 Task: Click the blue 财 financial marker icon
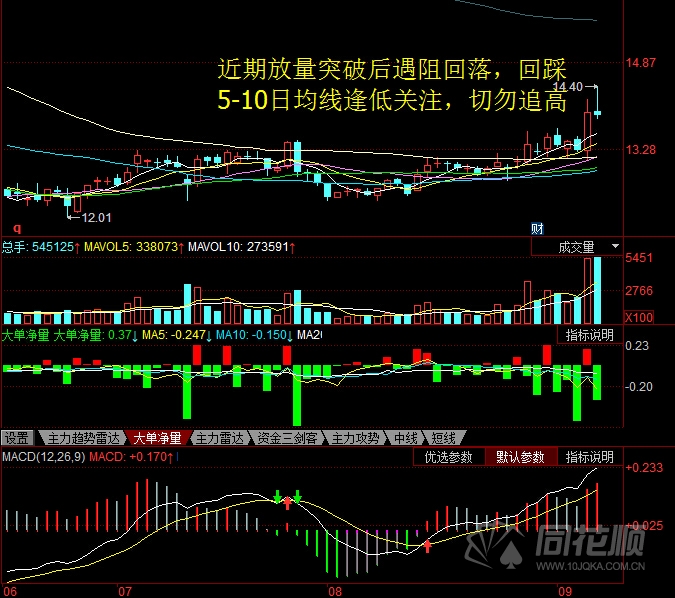[537, 229]
